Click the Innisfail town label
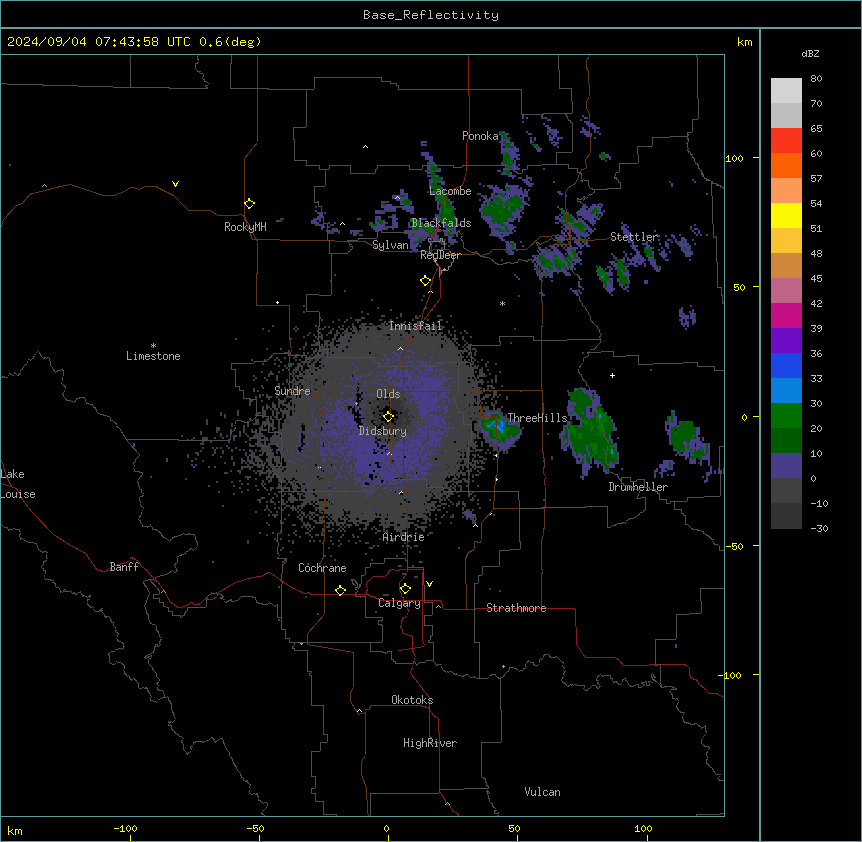The image size is (862, 842). click(x=416, y=326)
